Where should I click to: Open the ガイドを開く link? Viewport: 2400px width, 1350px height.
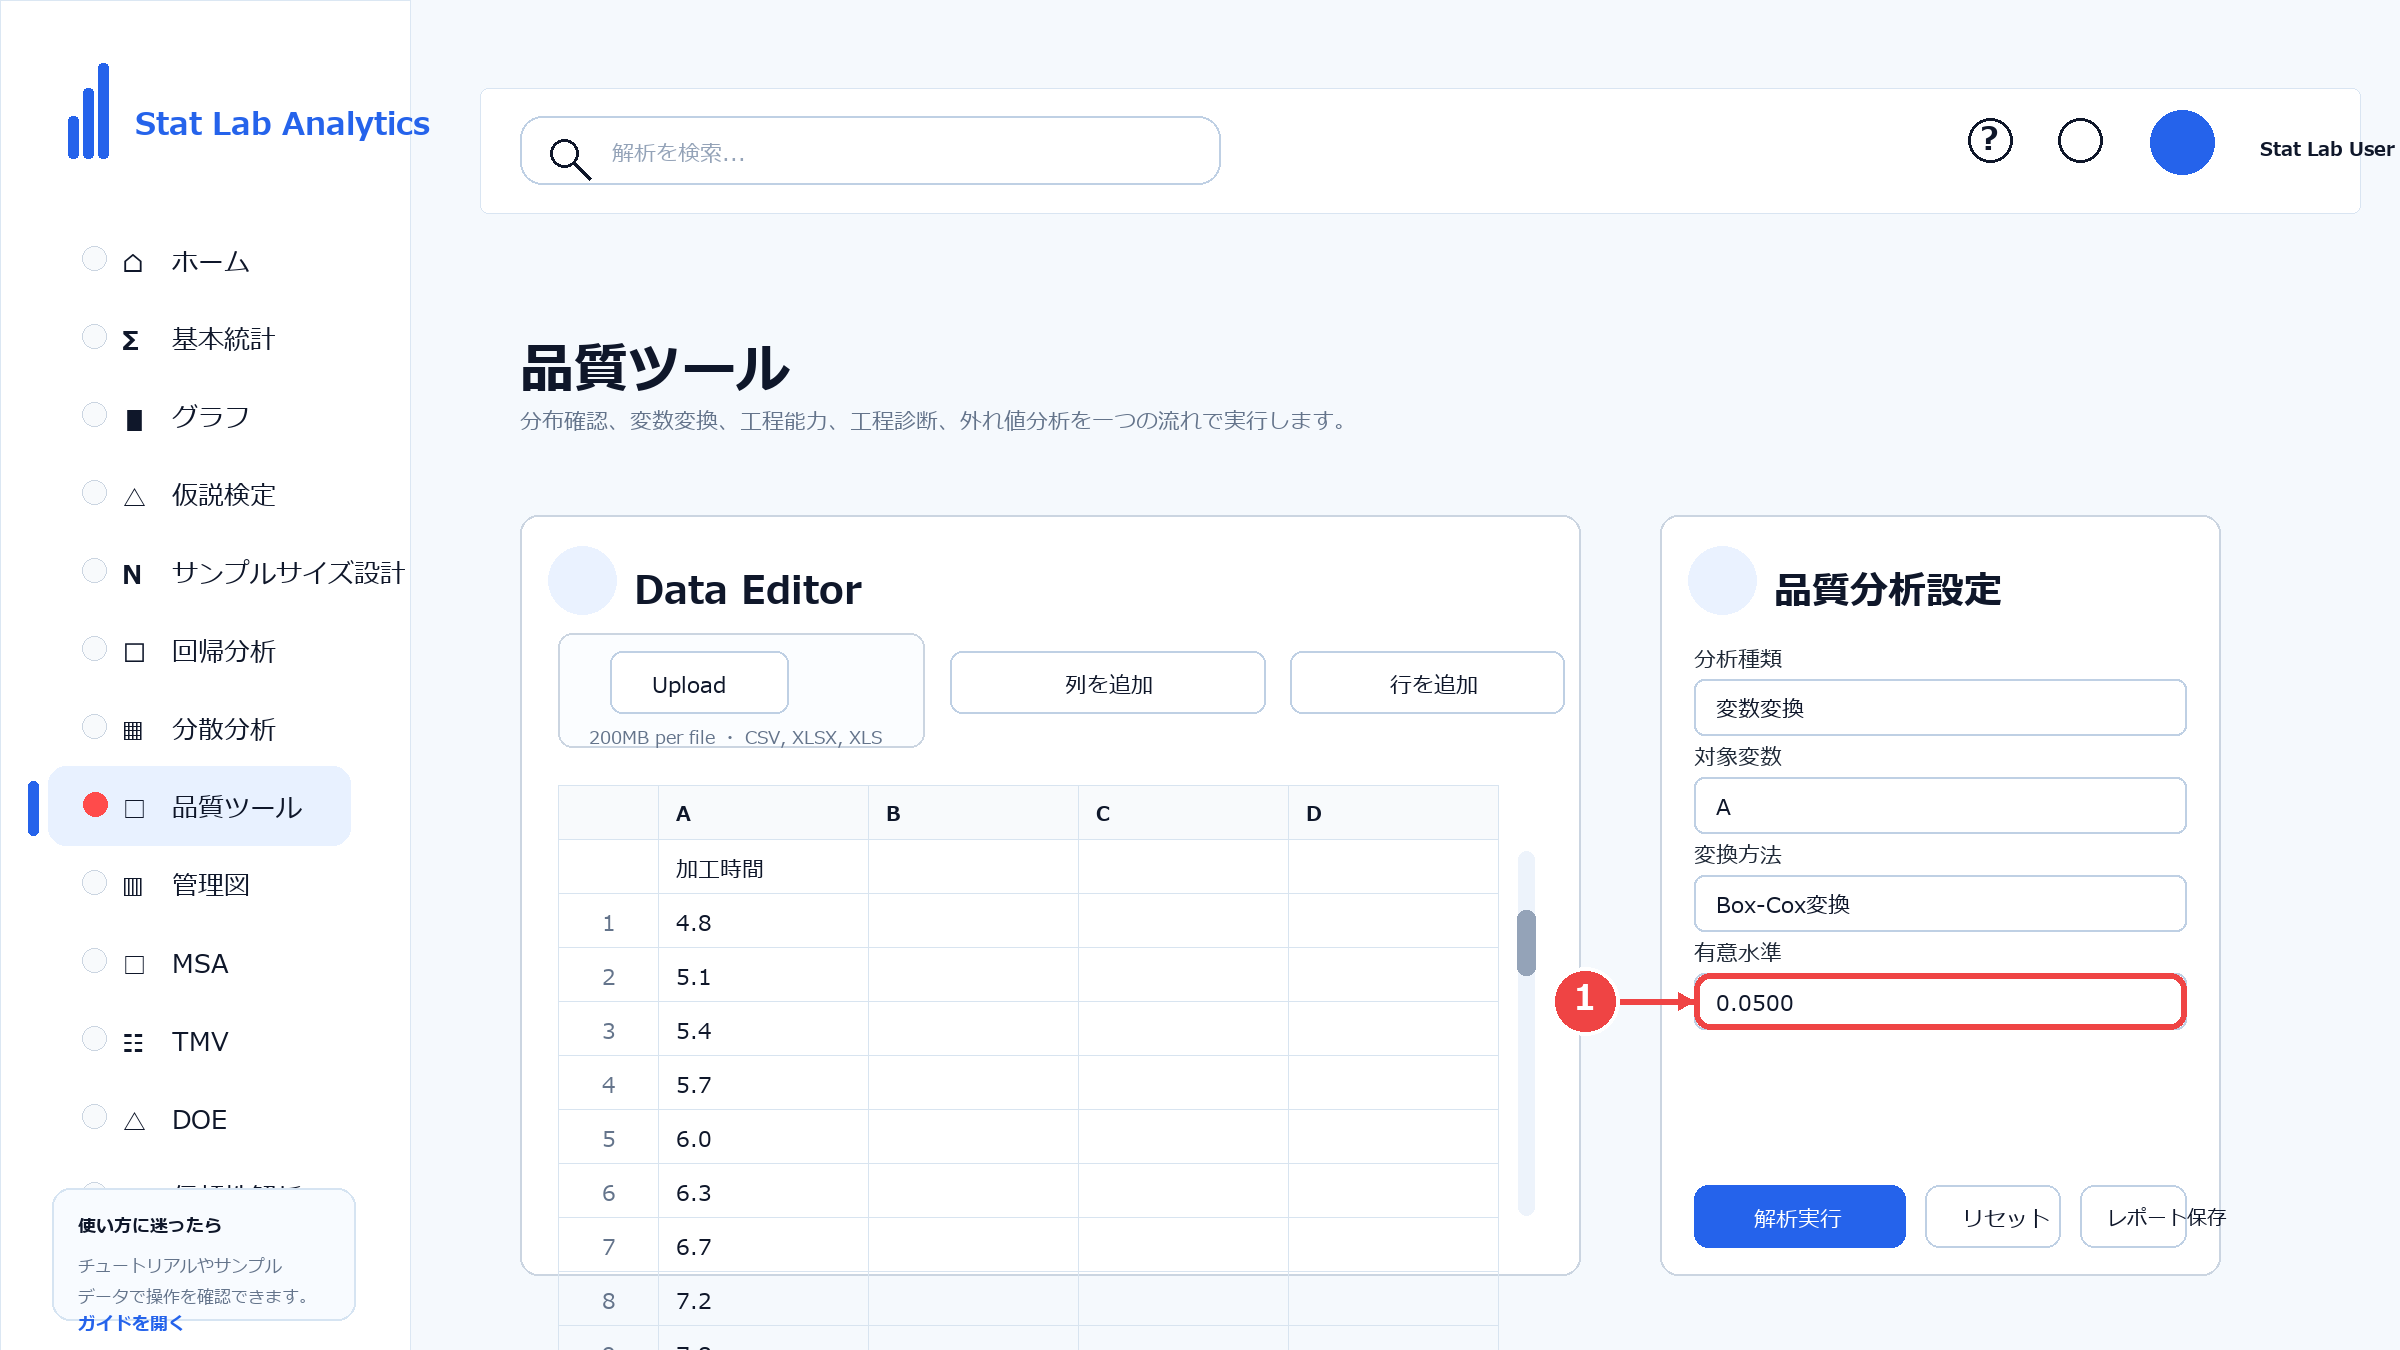point(131,1324)
